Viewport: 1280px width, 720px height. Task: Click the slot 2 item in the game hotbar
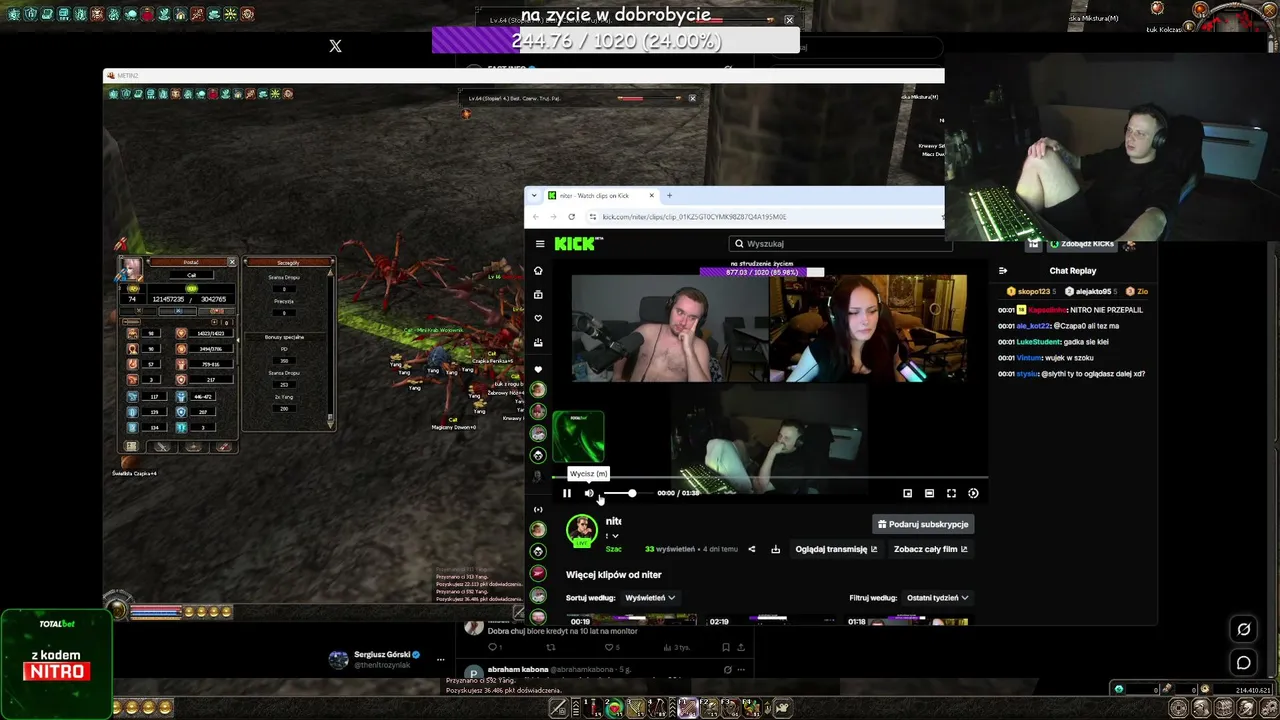pos(614,708)
